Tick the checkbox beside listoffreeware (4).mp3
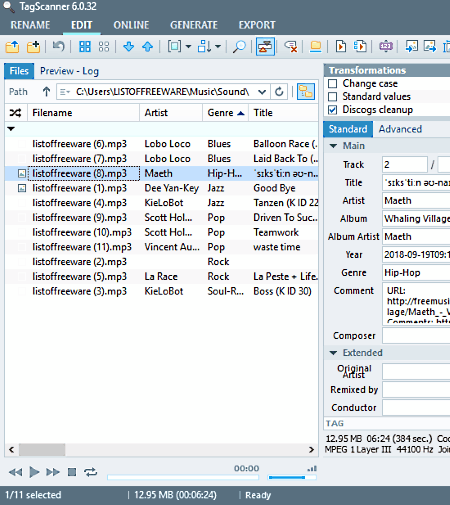This screenshot has height=505, width=450. tap(22, 203)
